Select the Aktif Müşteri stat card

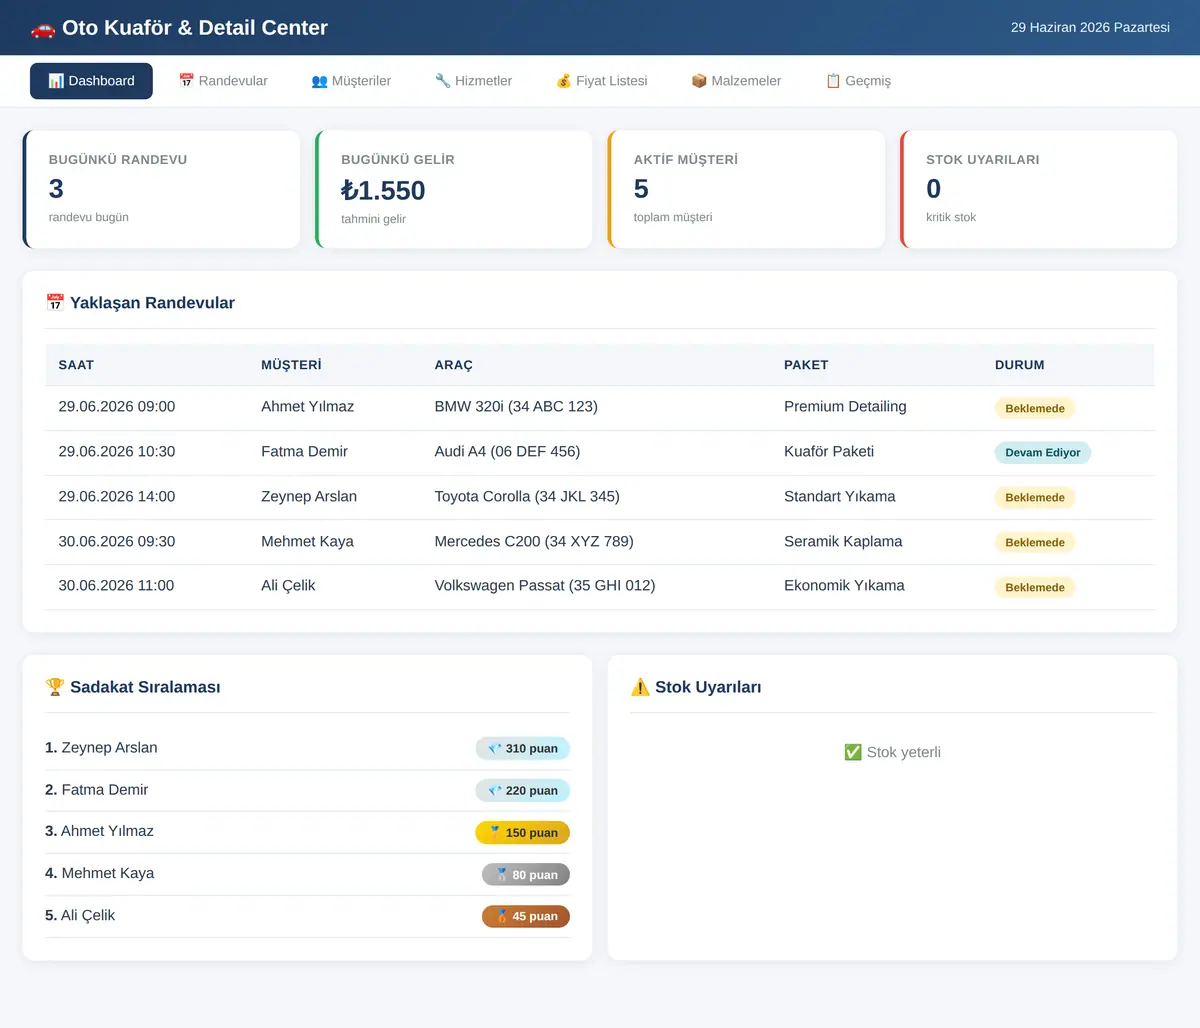point(746,189)
